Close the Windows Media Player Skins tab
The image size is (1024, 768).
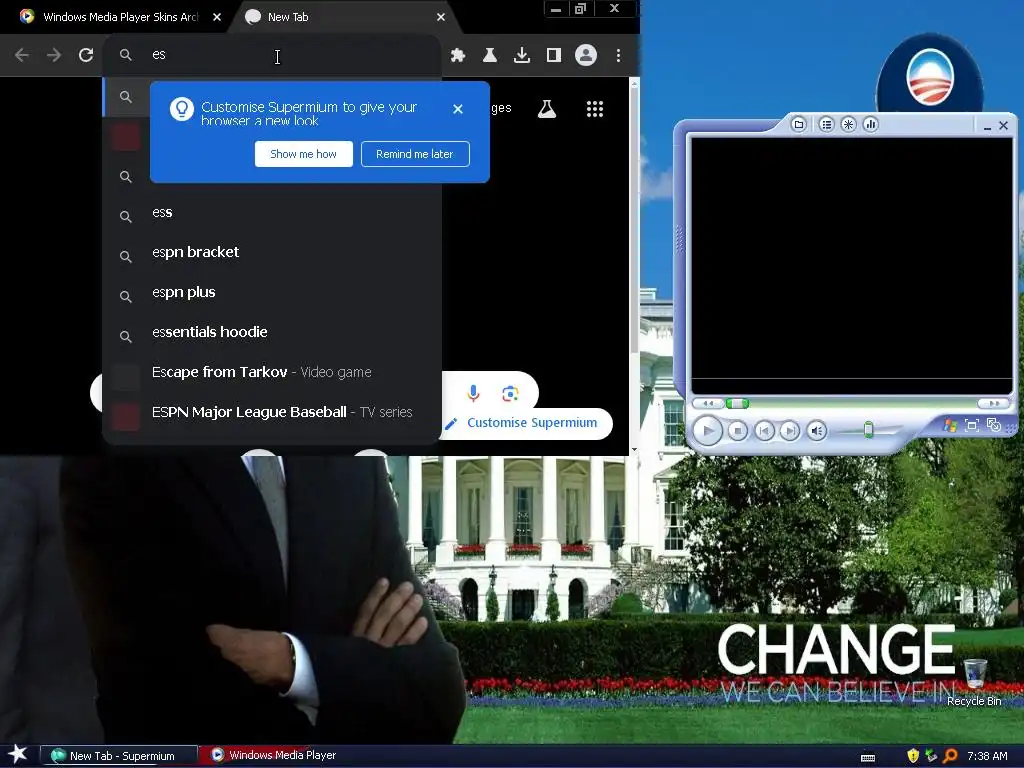(x=217, y=17)
